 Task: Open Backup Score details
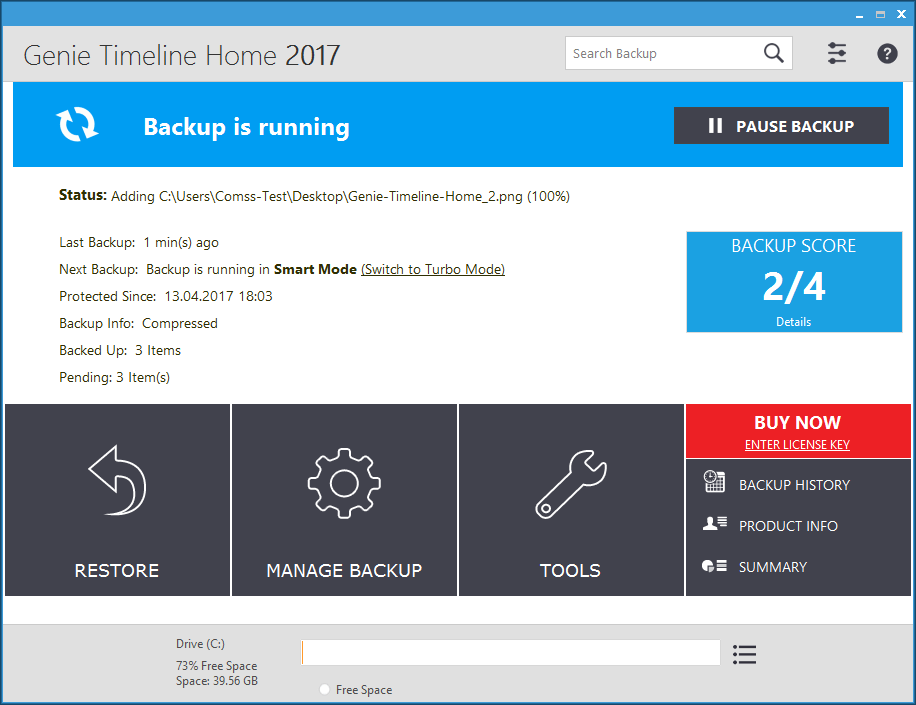[793, 322]
